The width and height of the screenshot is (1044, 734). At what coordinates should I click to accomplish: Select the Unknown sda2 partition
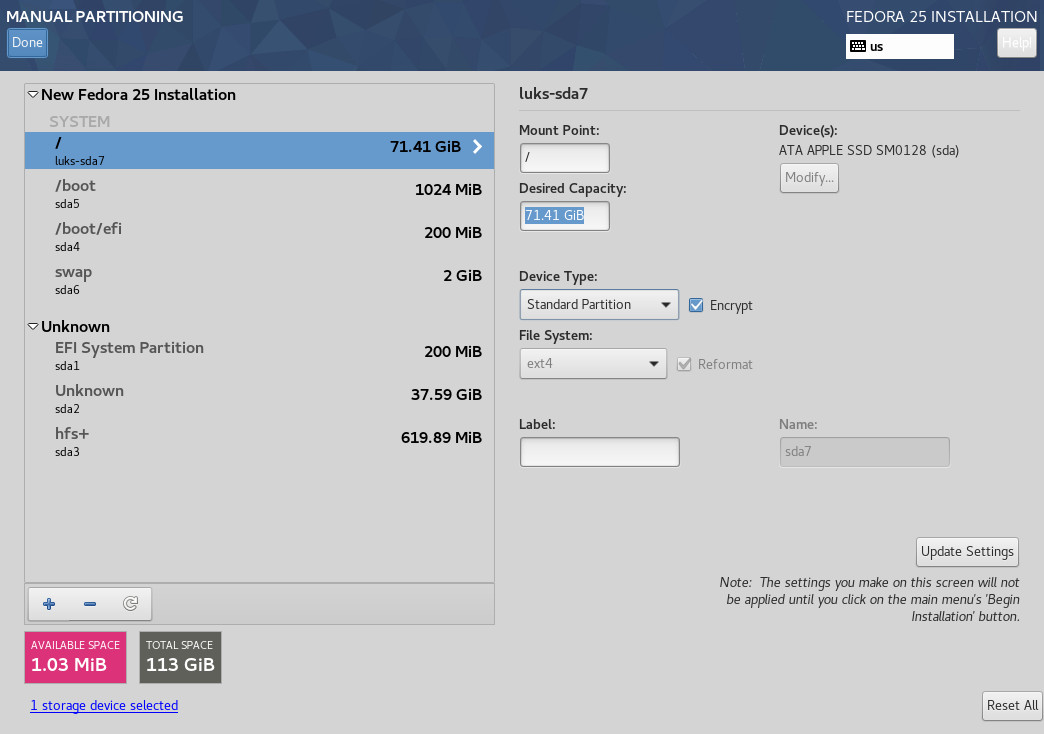point(260,398)
